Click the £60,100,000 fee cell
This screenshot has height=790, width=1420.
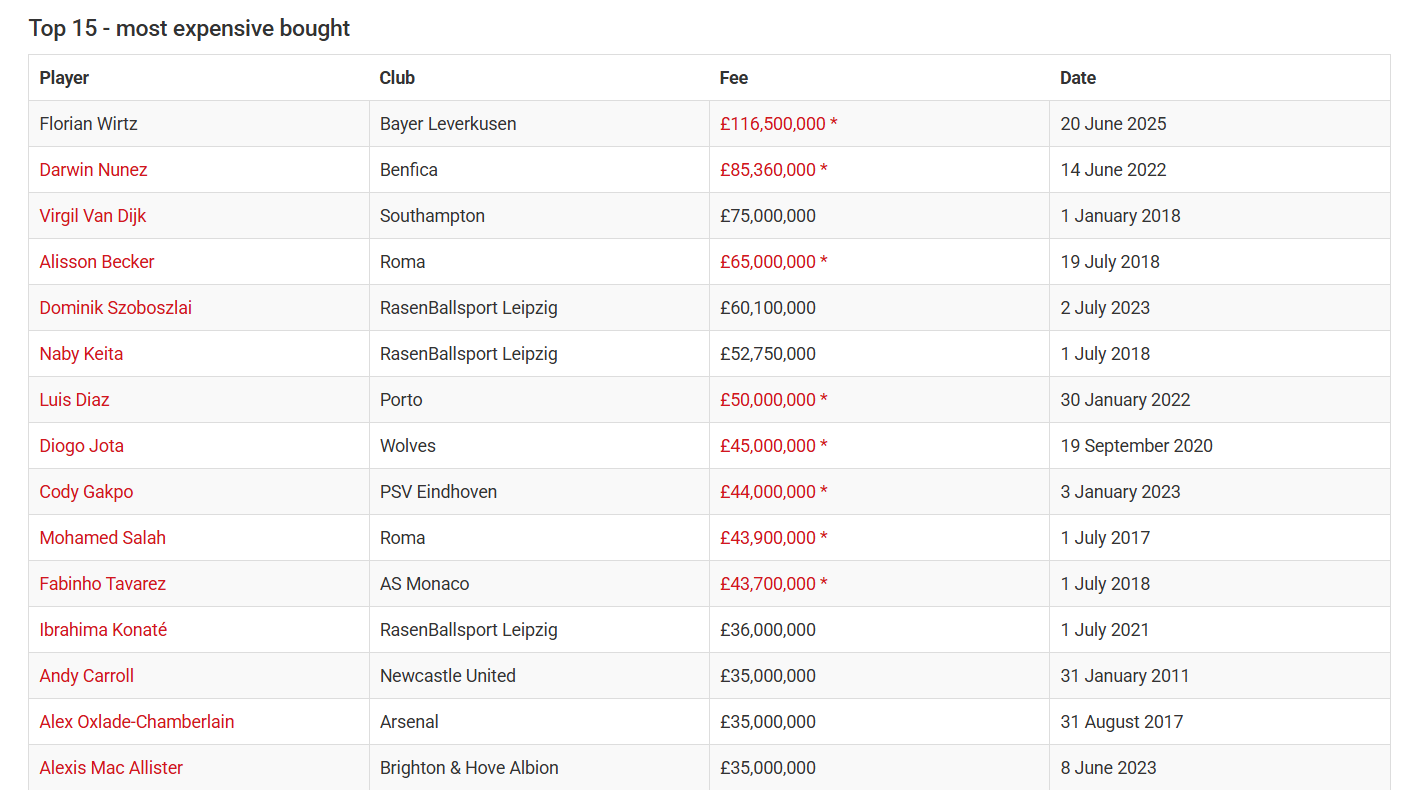tap(879, 308)
